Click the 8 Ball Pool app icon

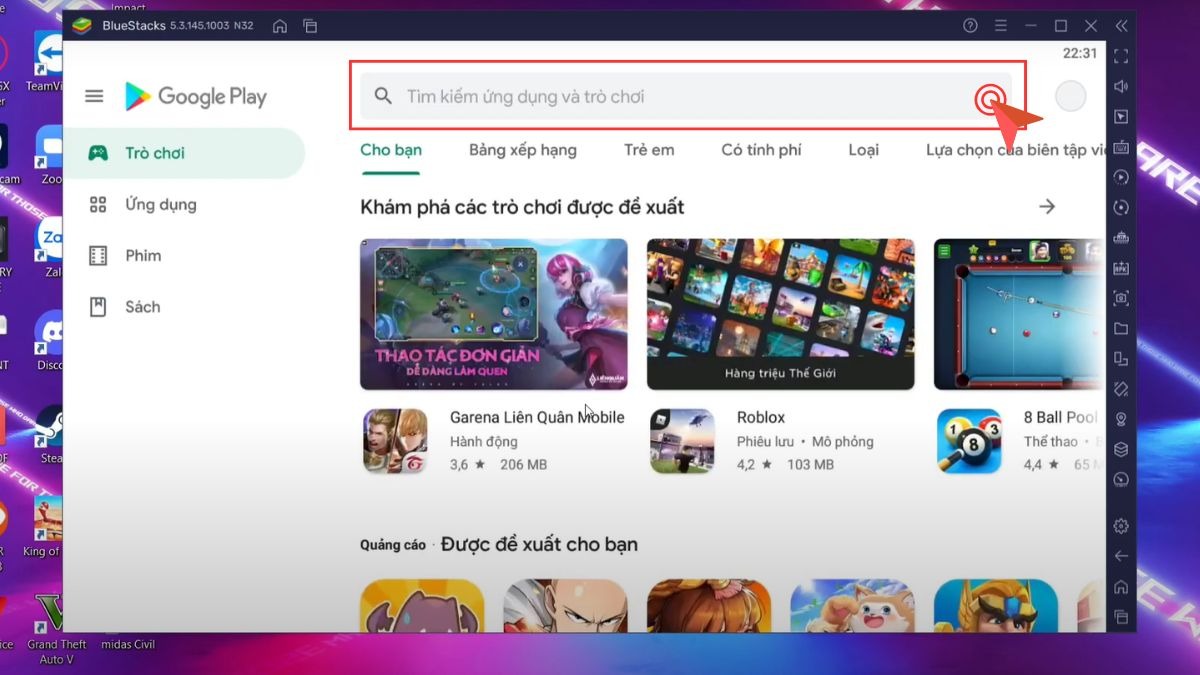(969, 441)
